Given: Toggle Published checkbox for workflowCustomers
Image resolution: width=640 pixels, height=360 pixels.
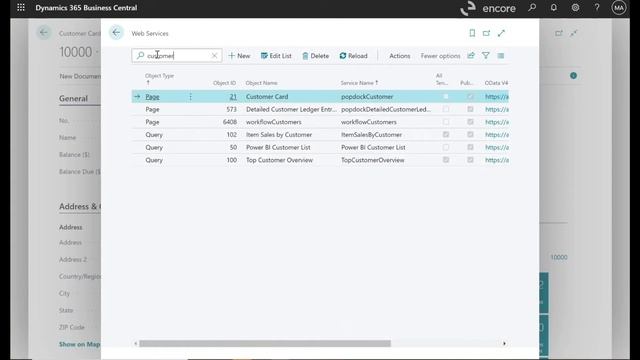Looking at the screenshot, I should coord(470,122).
